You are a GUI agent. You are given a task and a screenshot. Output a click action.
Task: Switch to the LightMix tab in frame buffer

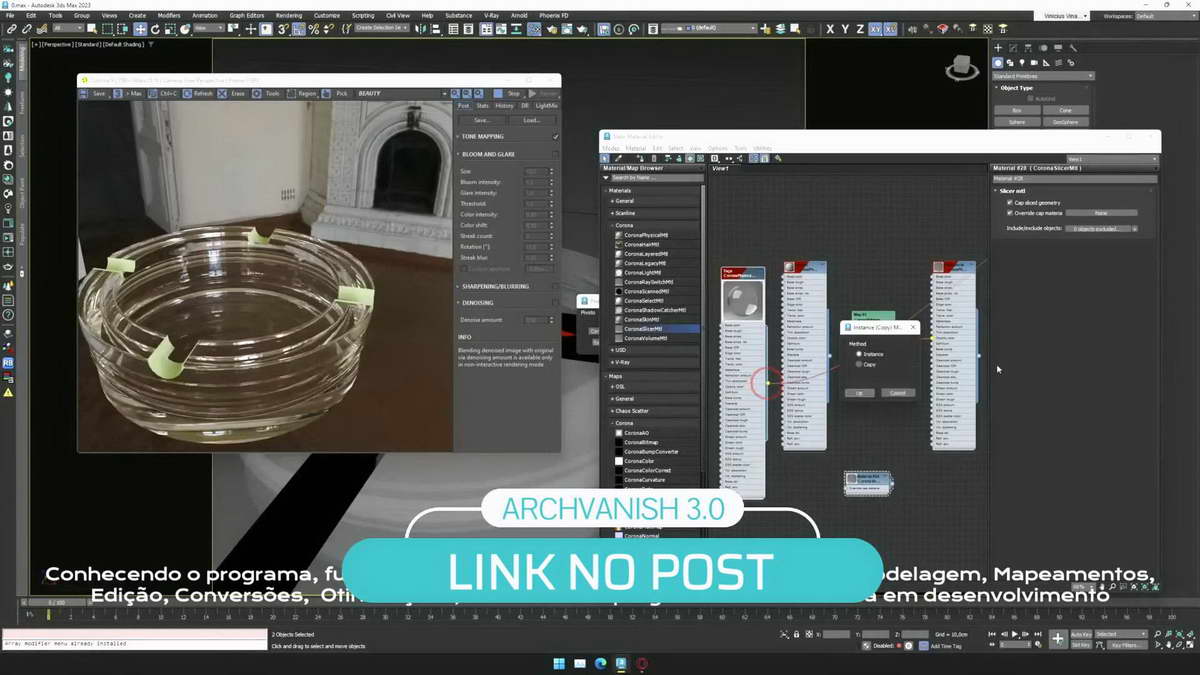click(546, 105)
